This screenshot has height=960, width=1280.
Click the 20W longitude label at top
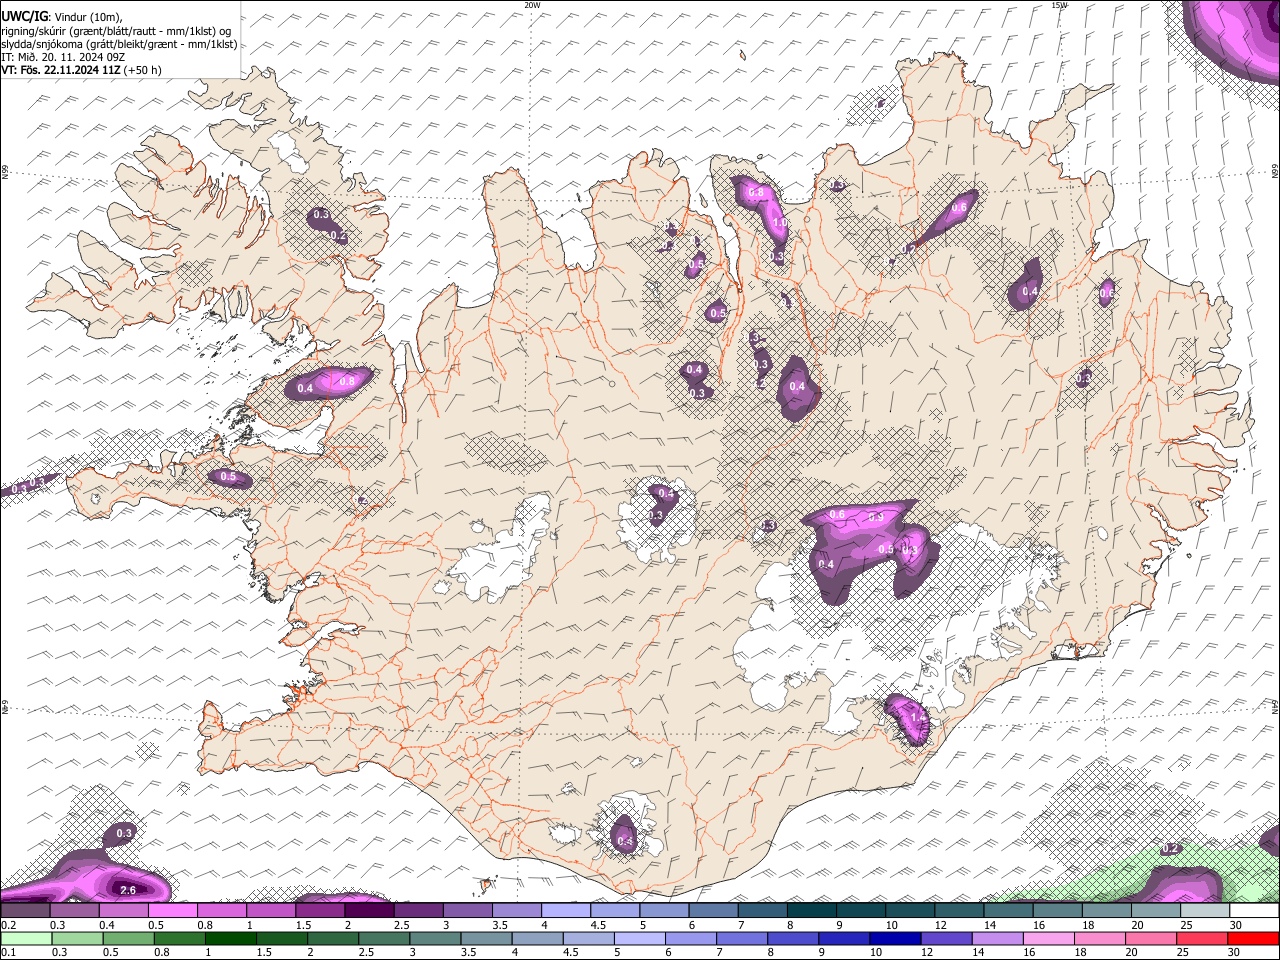(x=533, y=5)
